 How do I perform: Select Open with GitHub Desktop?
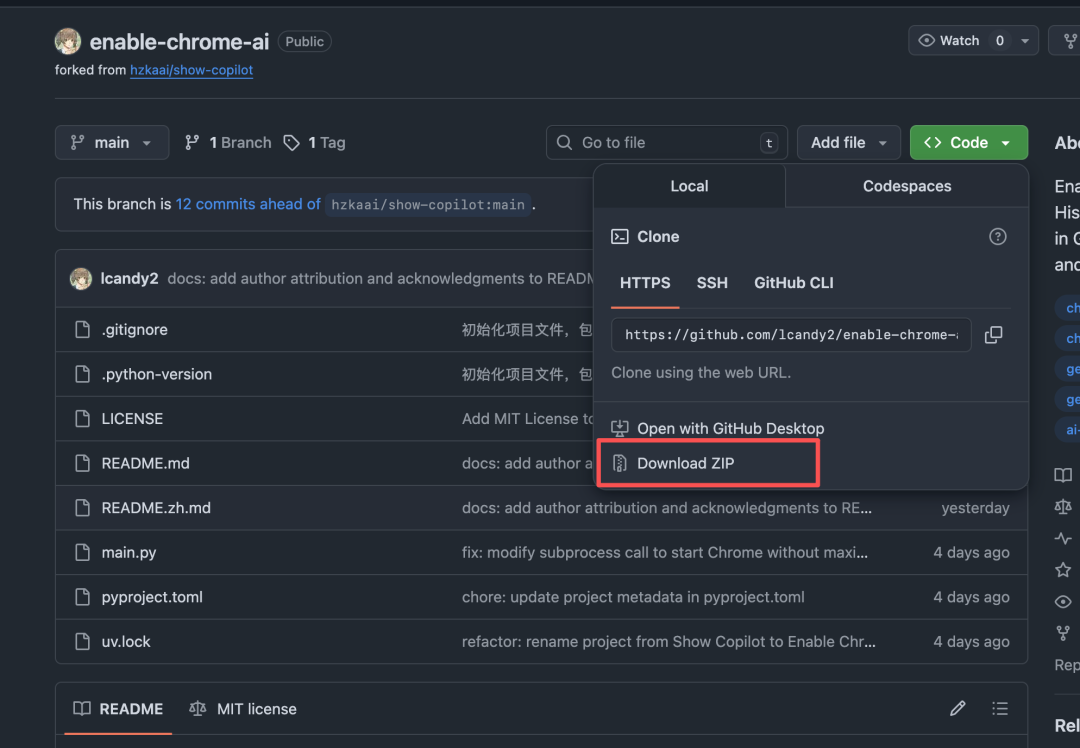pos(729,428)
